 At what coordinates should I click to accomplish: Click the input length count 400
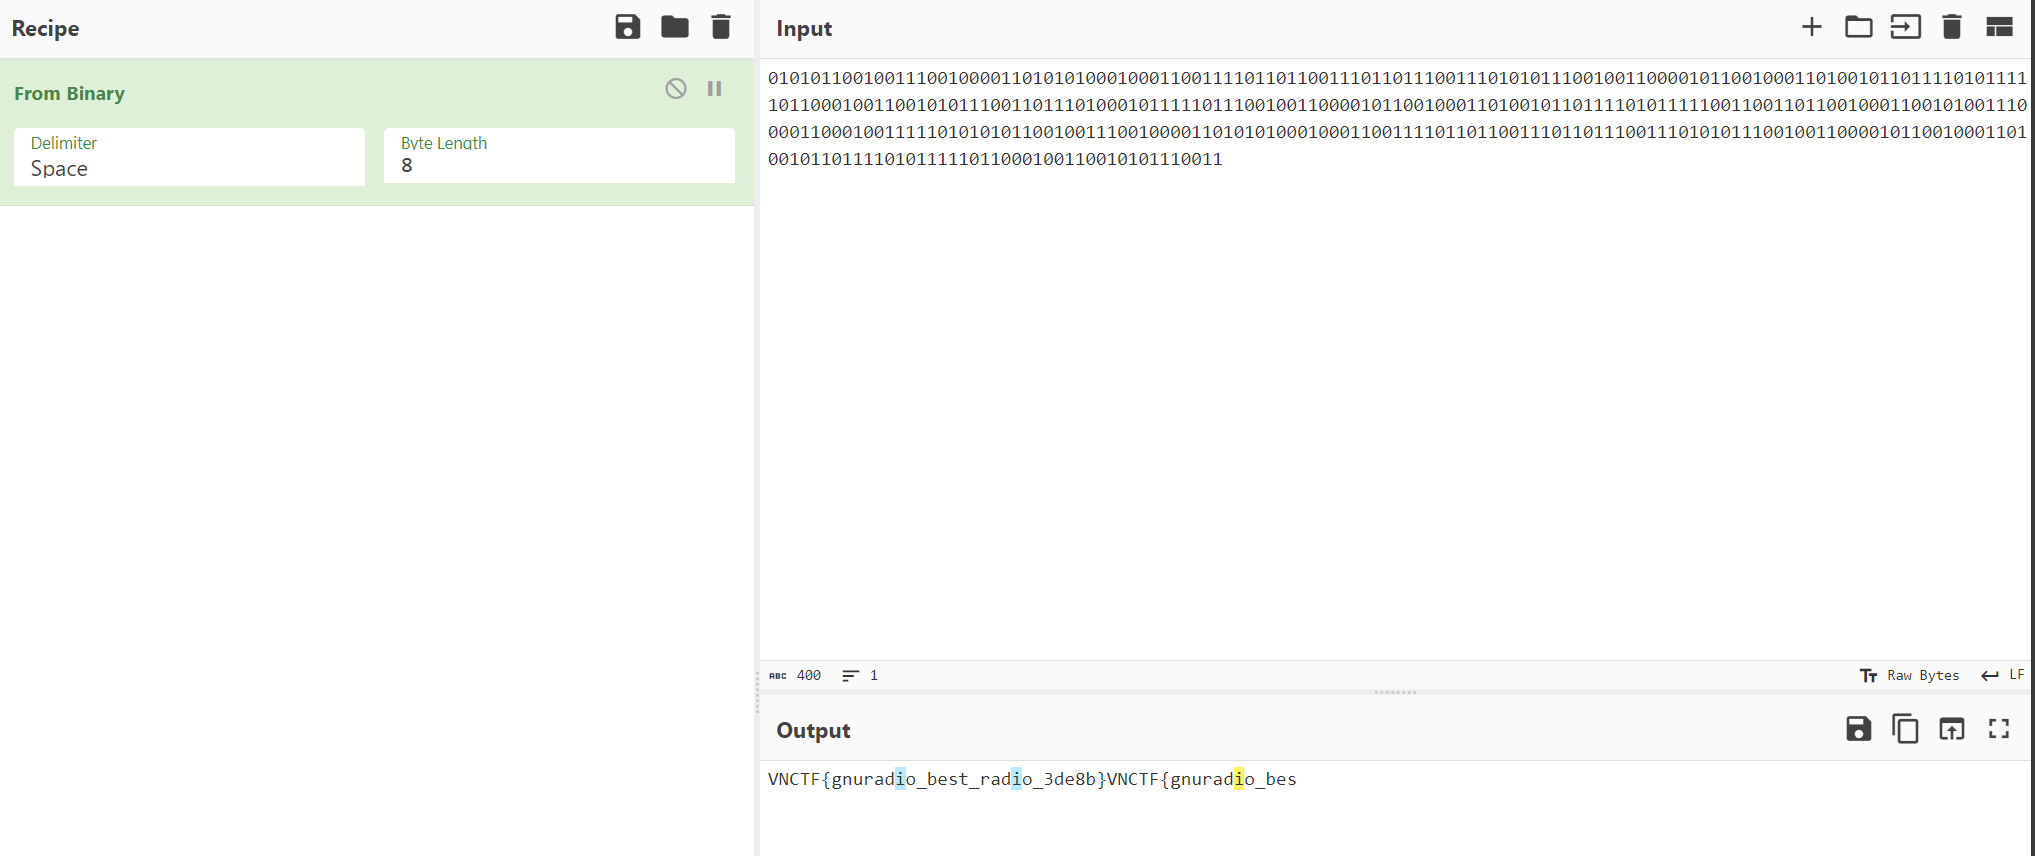pos(796,676)
